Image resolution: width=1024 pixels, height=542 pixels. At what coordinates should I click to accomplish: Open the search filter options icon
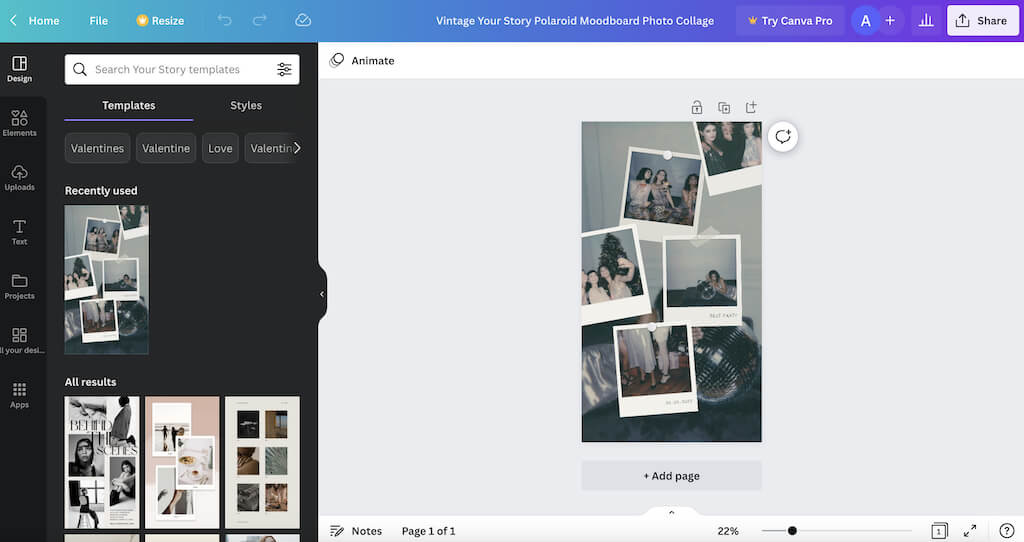click(284, 70)
